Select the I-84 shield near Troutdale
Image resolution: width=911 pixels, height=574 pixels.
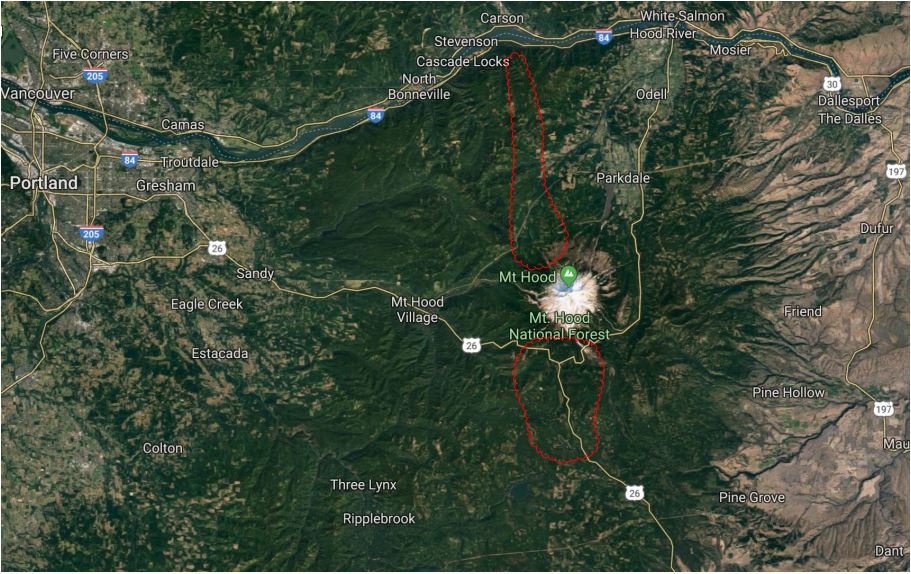pyautogui.click(x=130, y=160)
